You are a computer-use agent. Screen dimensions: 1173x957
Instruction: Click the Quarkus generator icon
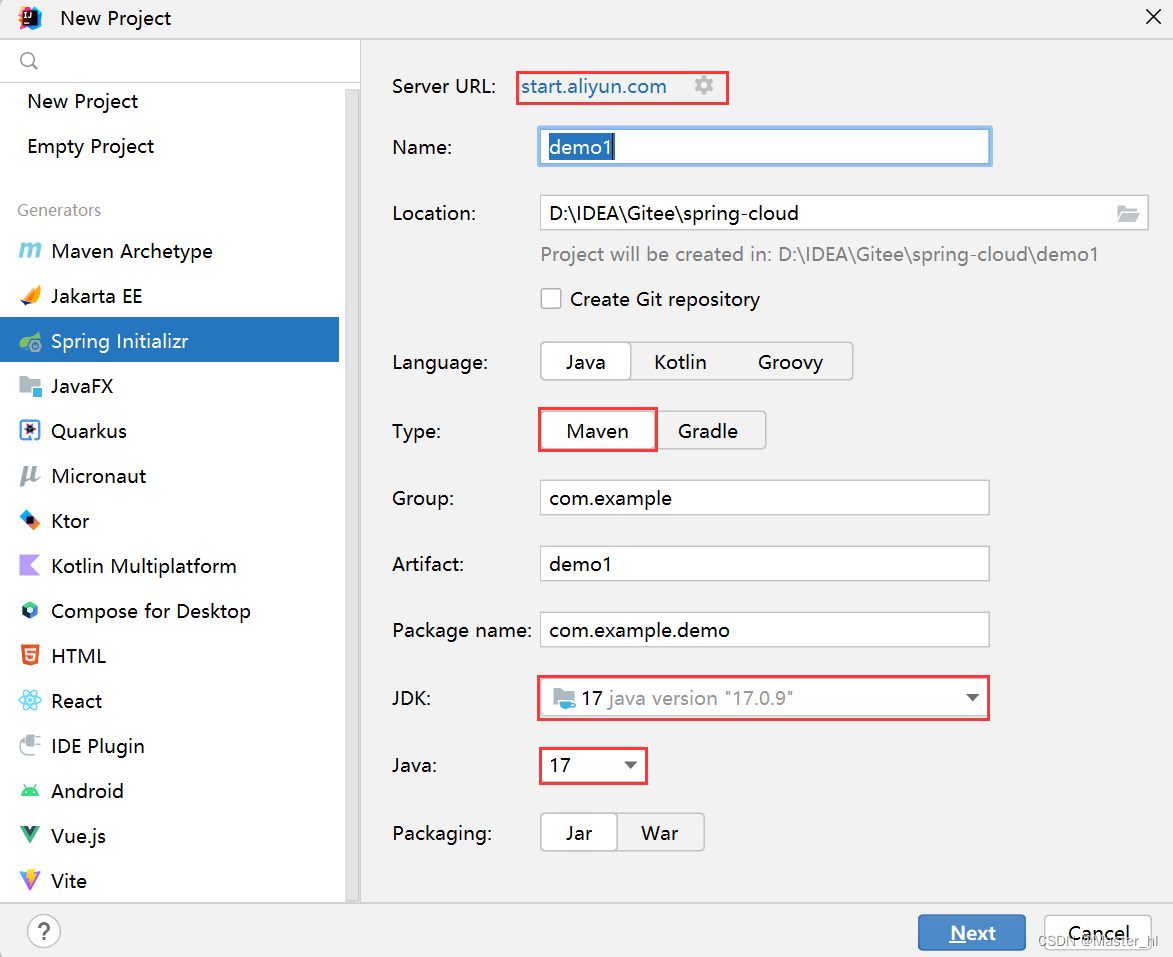click(x=30, y=431)
